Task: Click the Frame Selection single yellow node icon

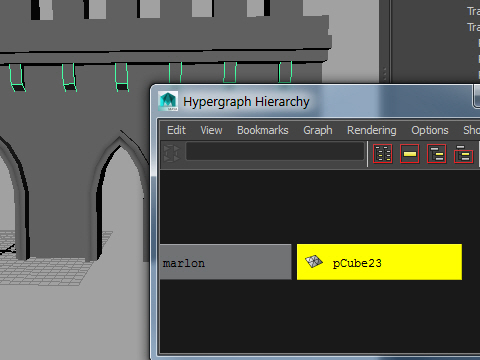Action: (410, 154)
